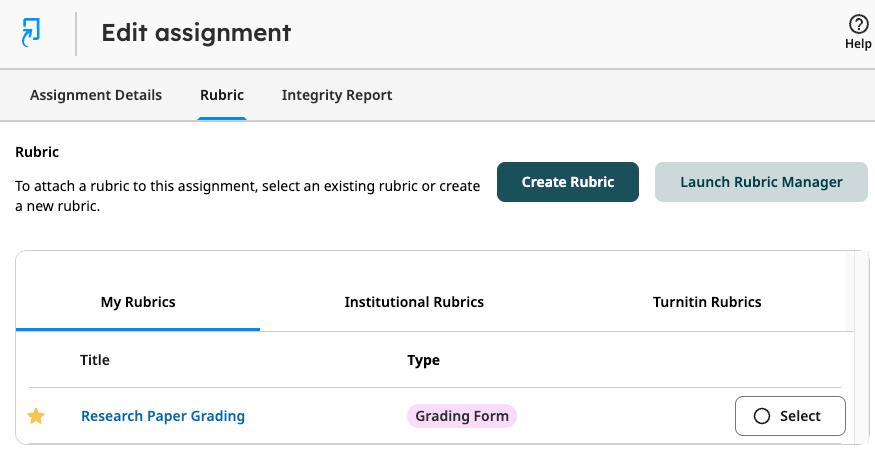Show the My Rubrics list tab
The width and height of the screenshot is (875, 449).
(138, 302)
